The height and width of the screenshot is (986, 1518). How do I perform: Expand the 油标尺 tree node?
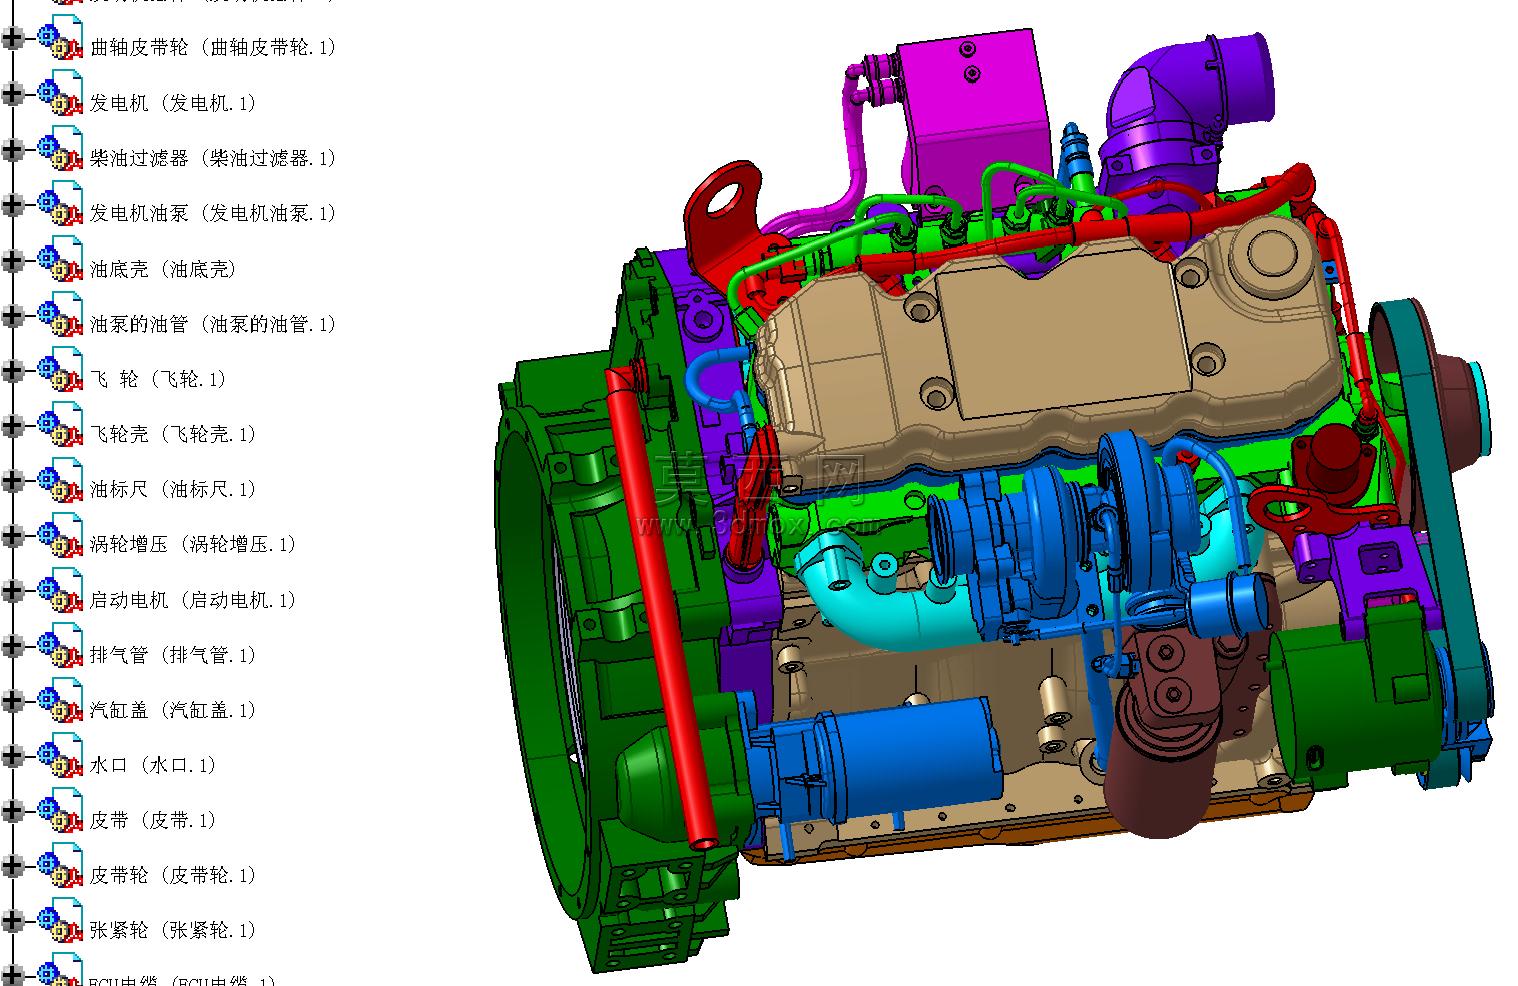tap(13, 480)
